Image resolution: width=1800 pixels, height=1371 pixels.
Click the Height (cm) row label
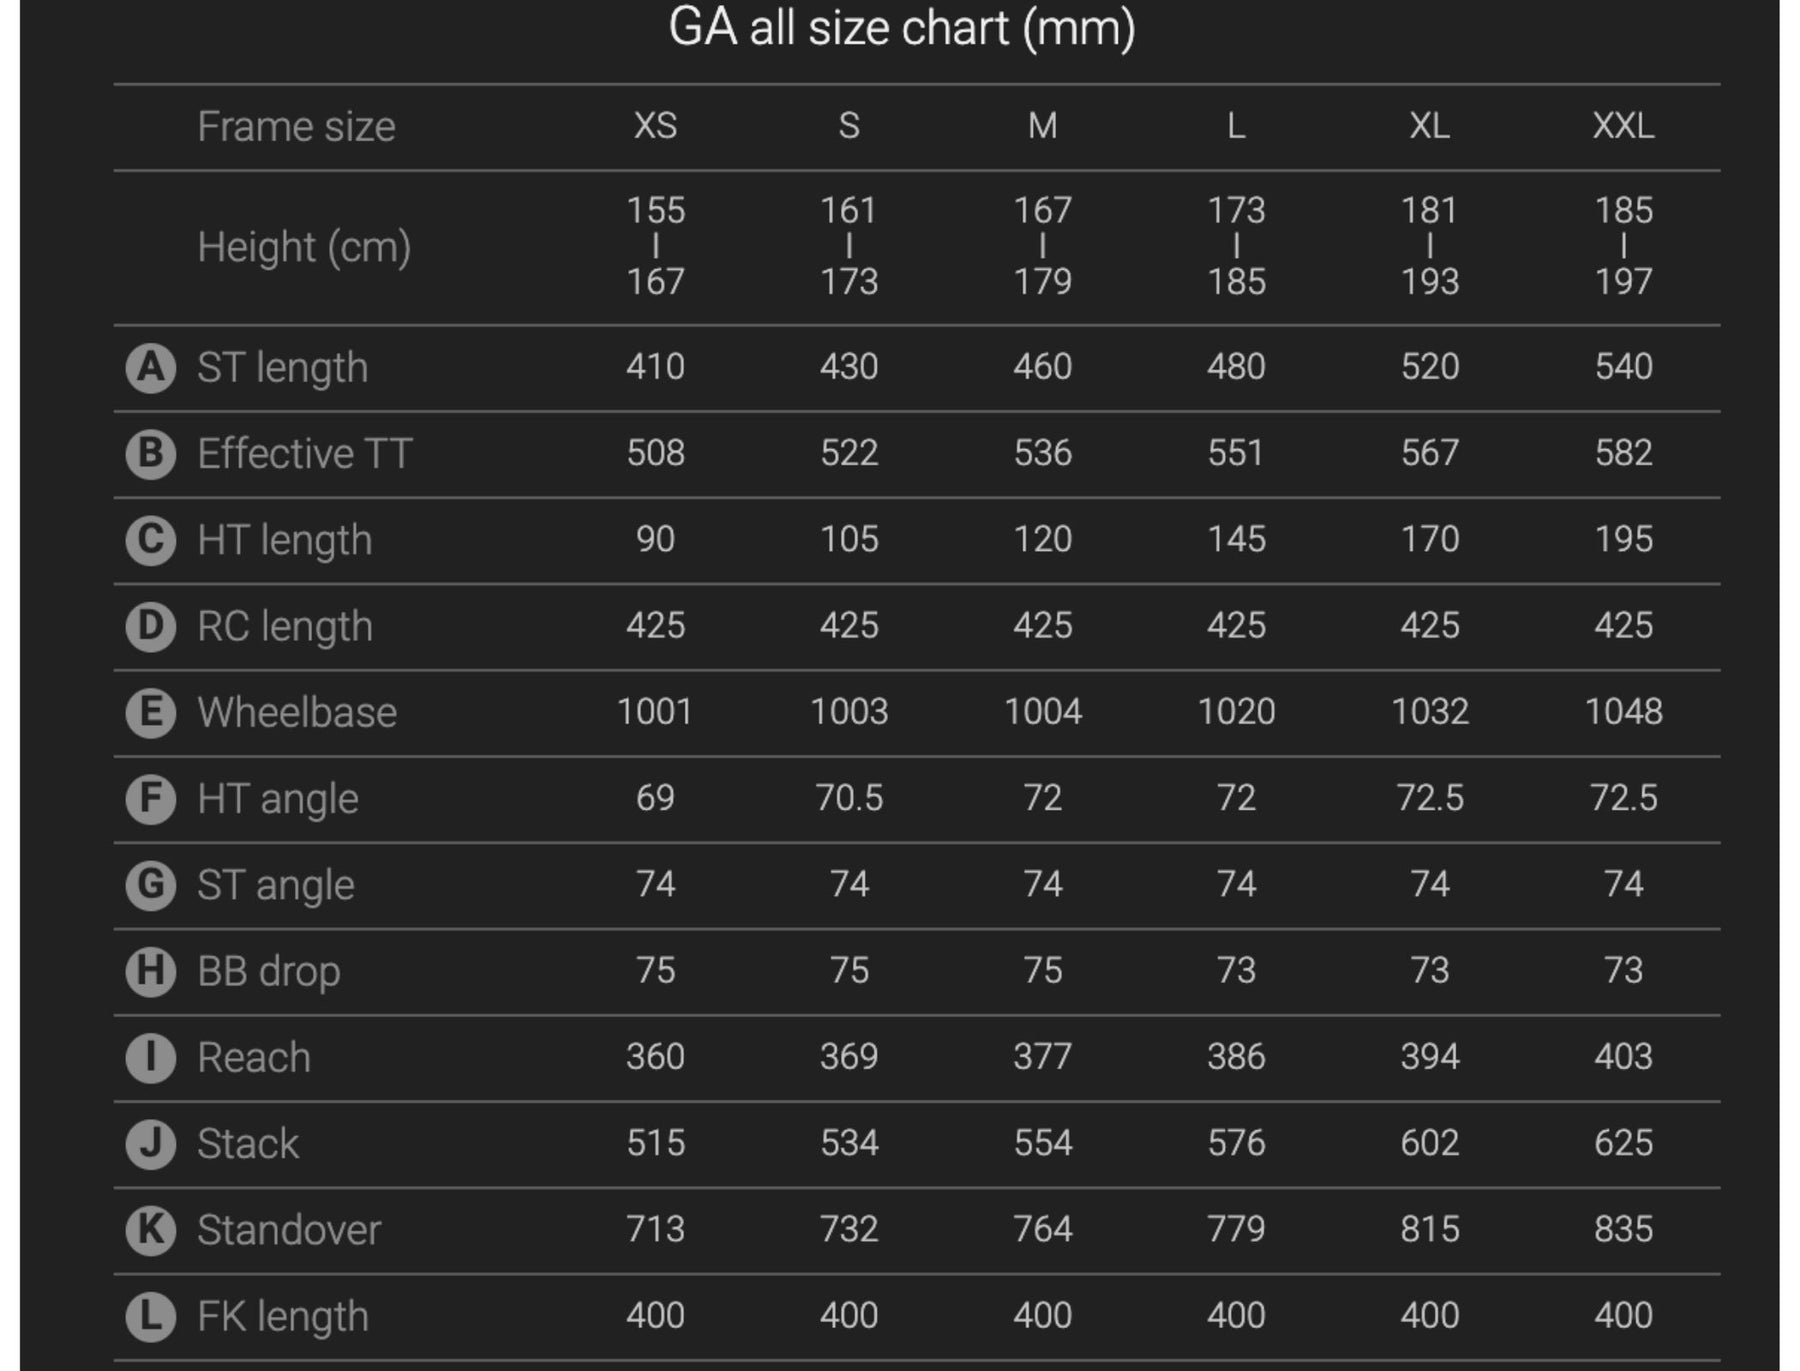pos(304,247)
